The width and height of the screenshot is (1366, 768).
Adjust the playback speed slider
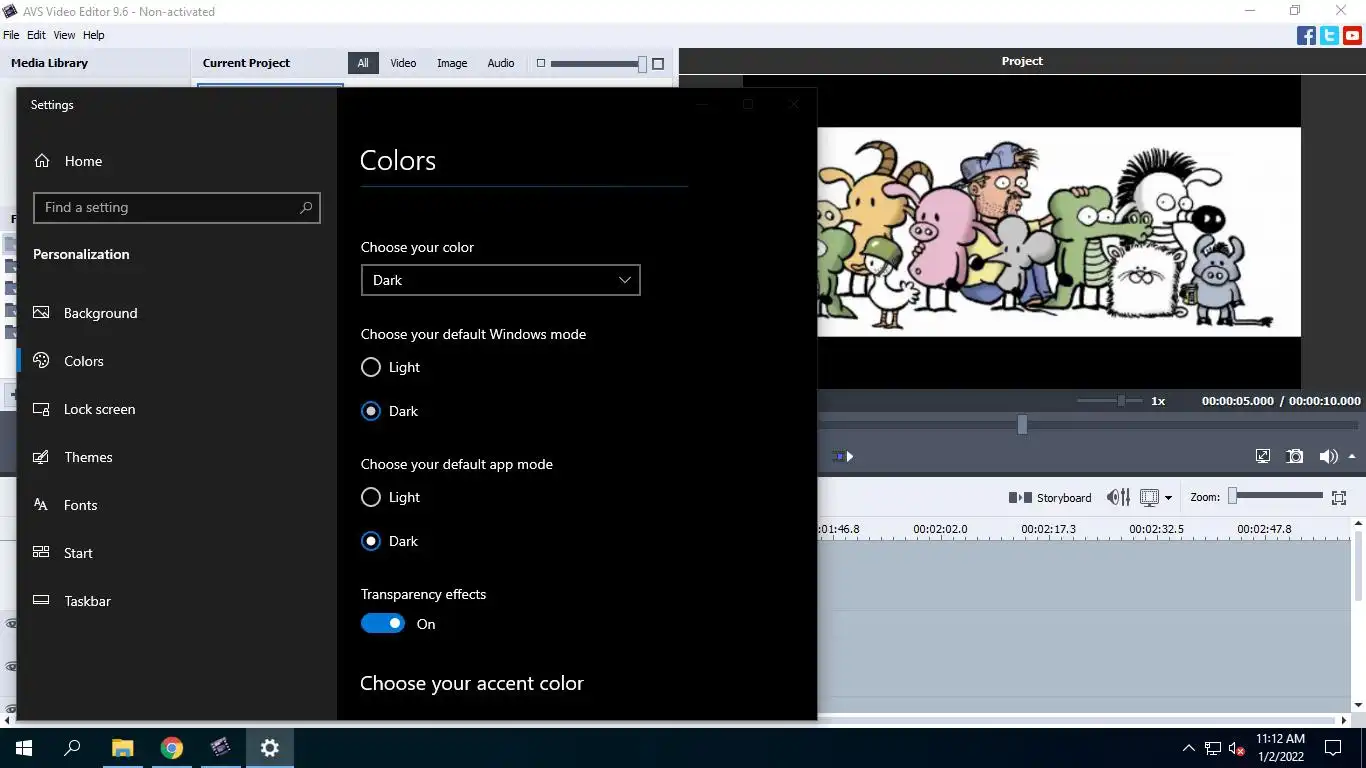pos(1109,400)
